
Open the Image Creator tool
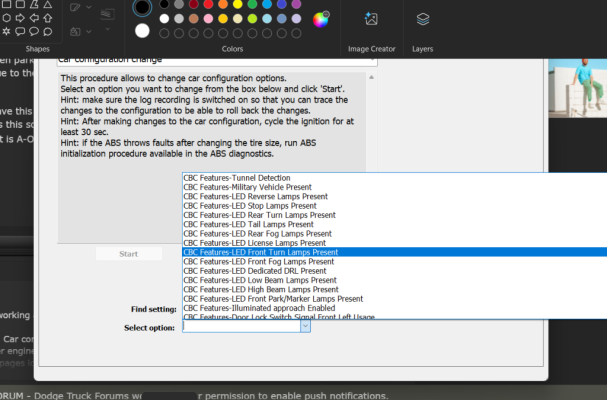click(371, 27)
